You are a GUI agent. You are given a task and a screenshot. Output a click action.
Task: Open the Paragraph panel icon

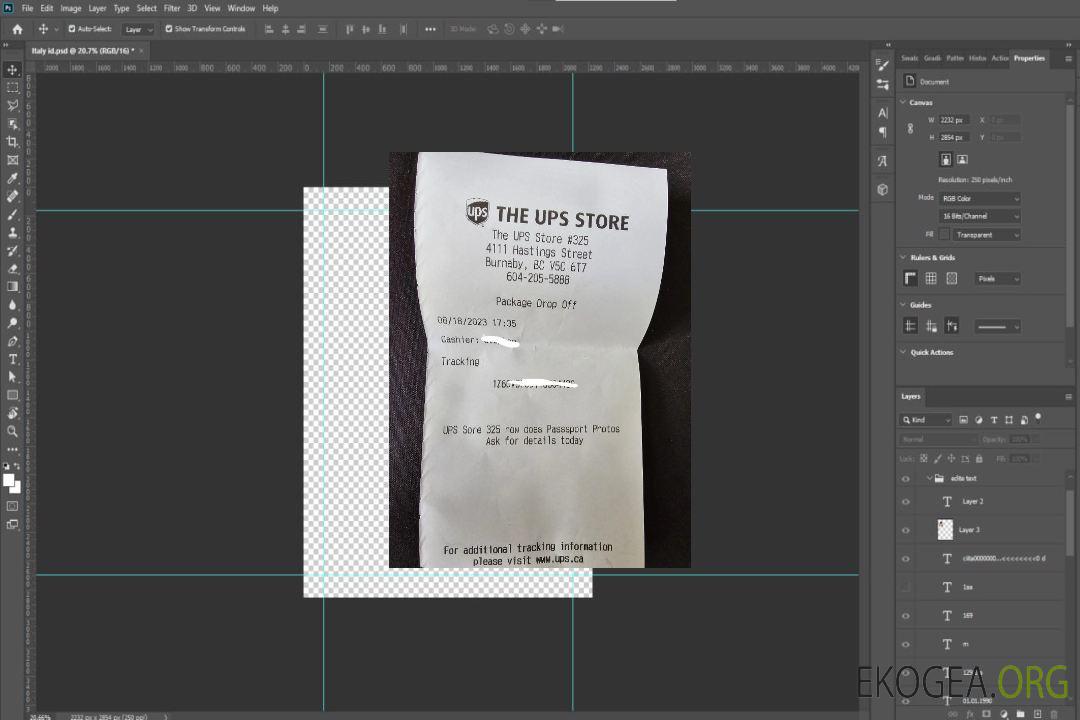pos(883,132)
